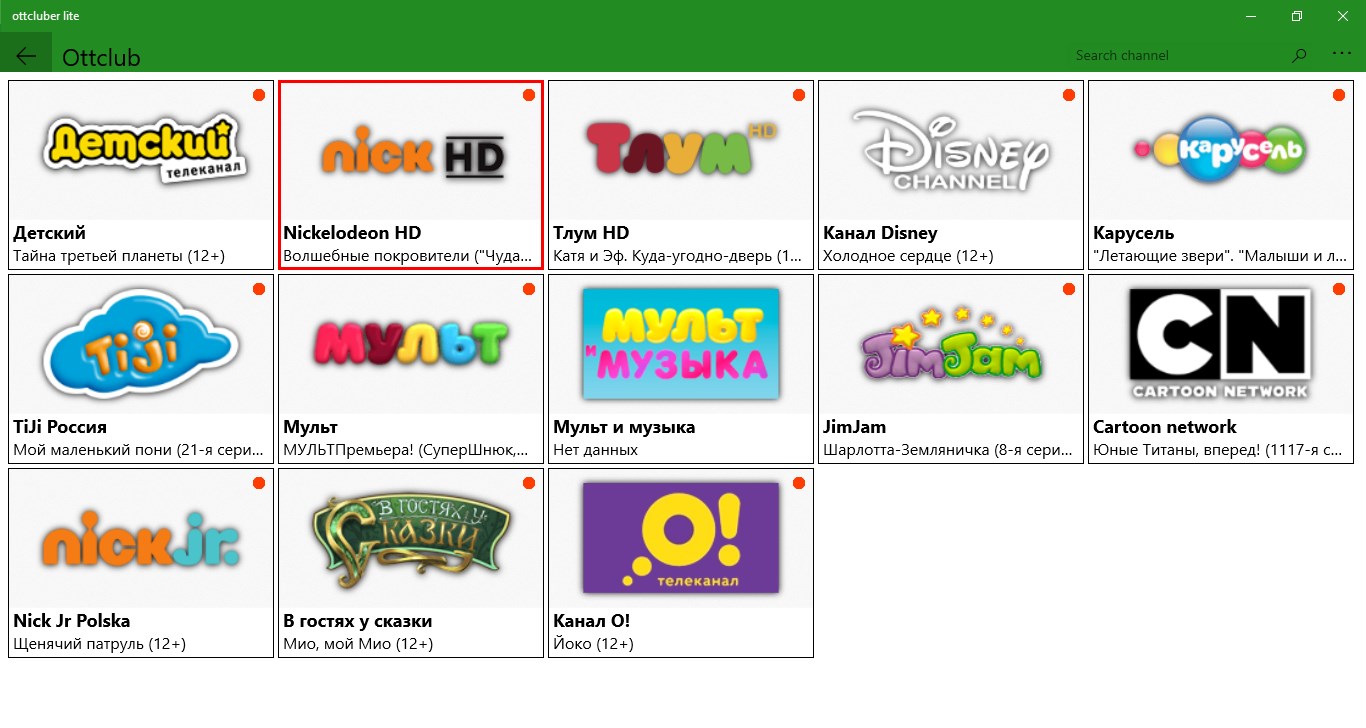Click the orange dot on JimJam tile
The height and width of the screenshot is (728, 1366).
1069,289
